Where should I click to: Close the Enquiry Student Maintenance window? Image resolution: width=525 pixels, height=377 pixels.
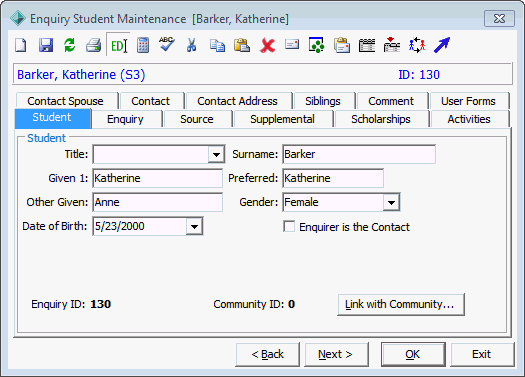[x=499, y=18]
